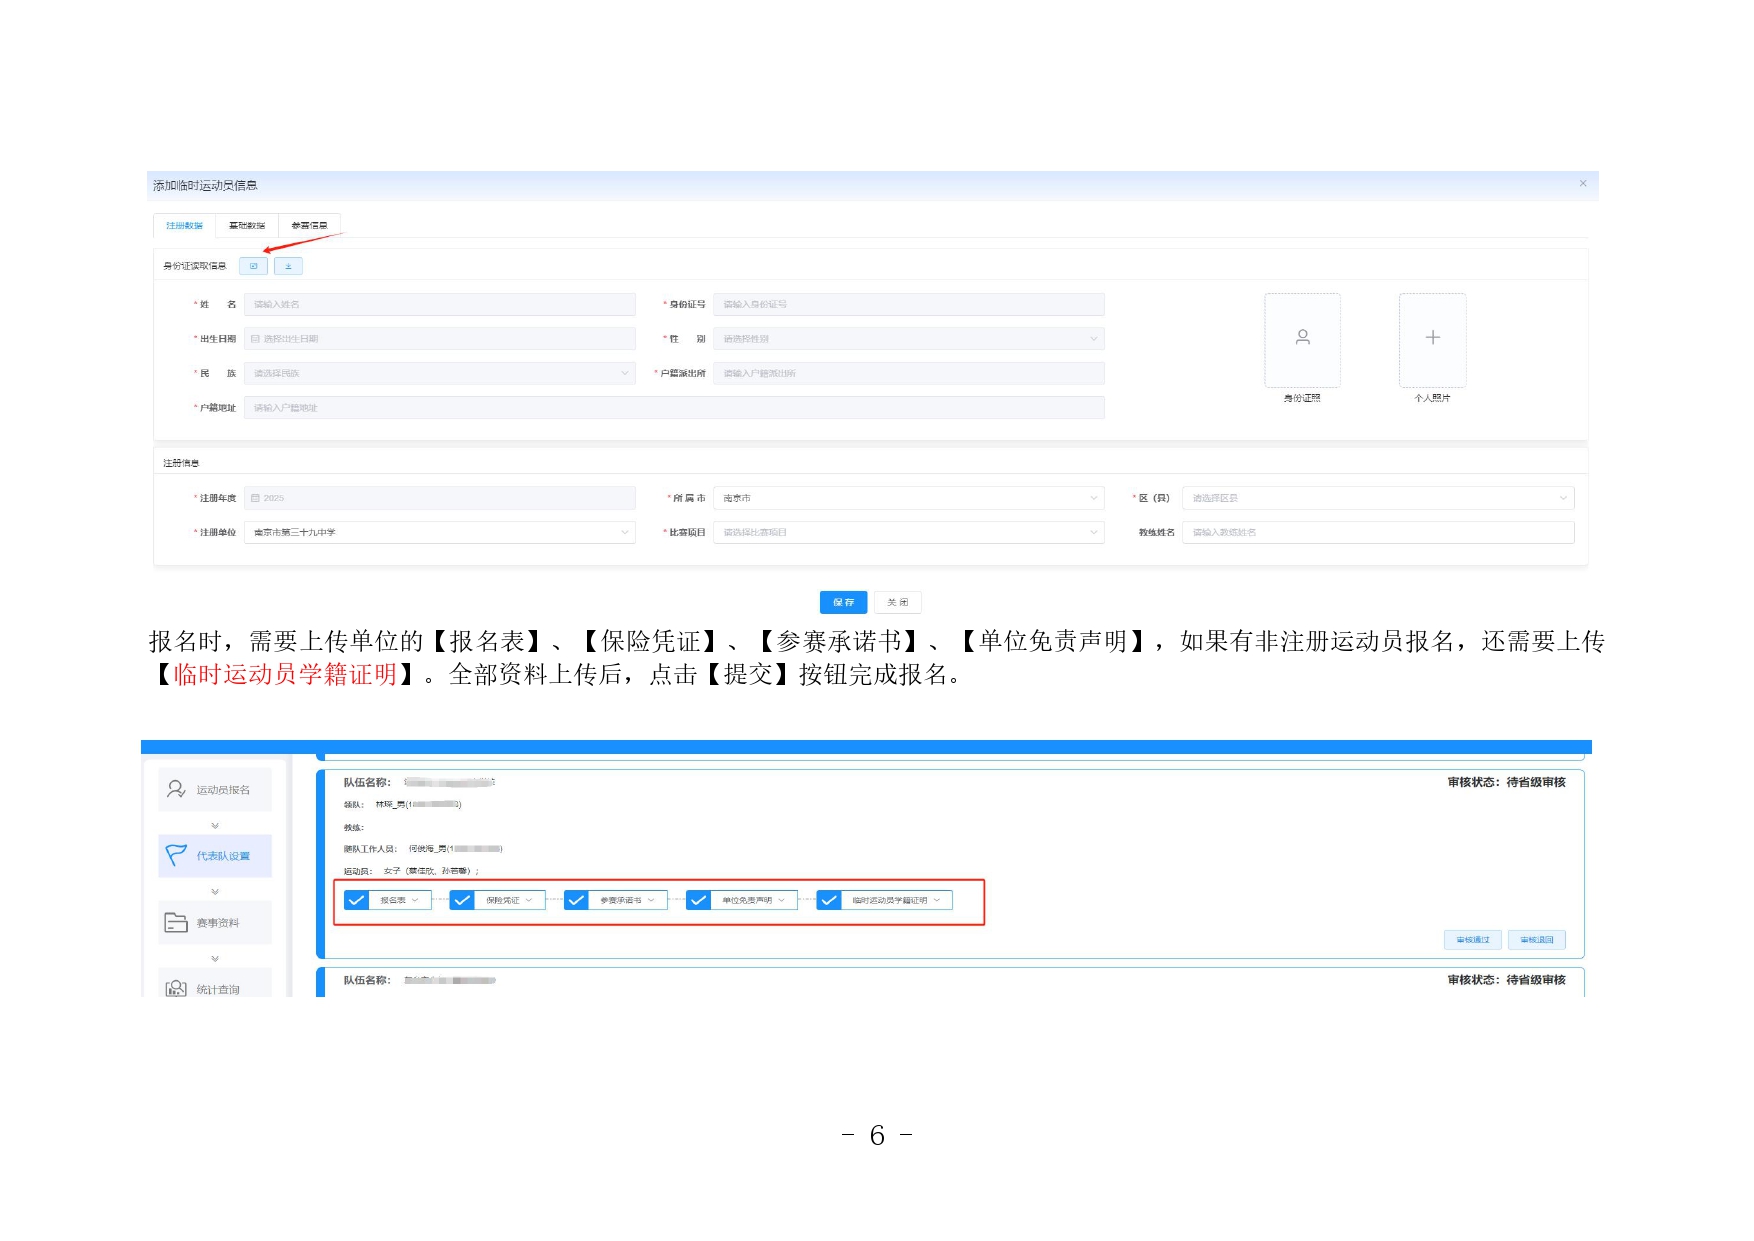Screen dimensions: 1754x1241
Task: Open the 区(县) dropdown
Action: tap(1378, 498)
